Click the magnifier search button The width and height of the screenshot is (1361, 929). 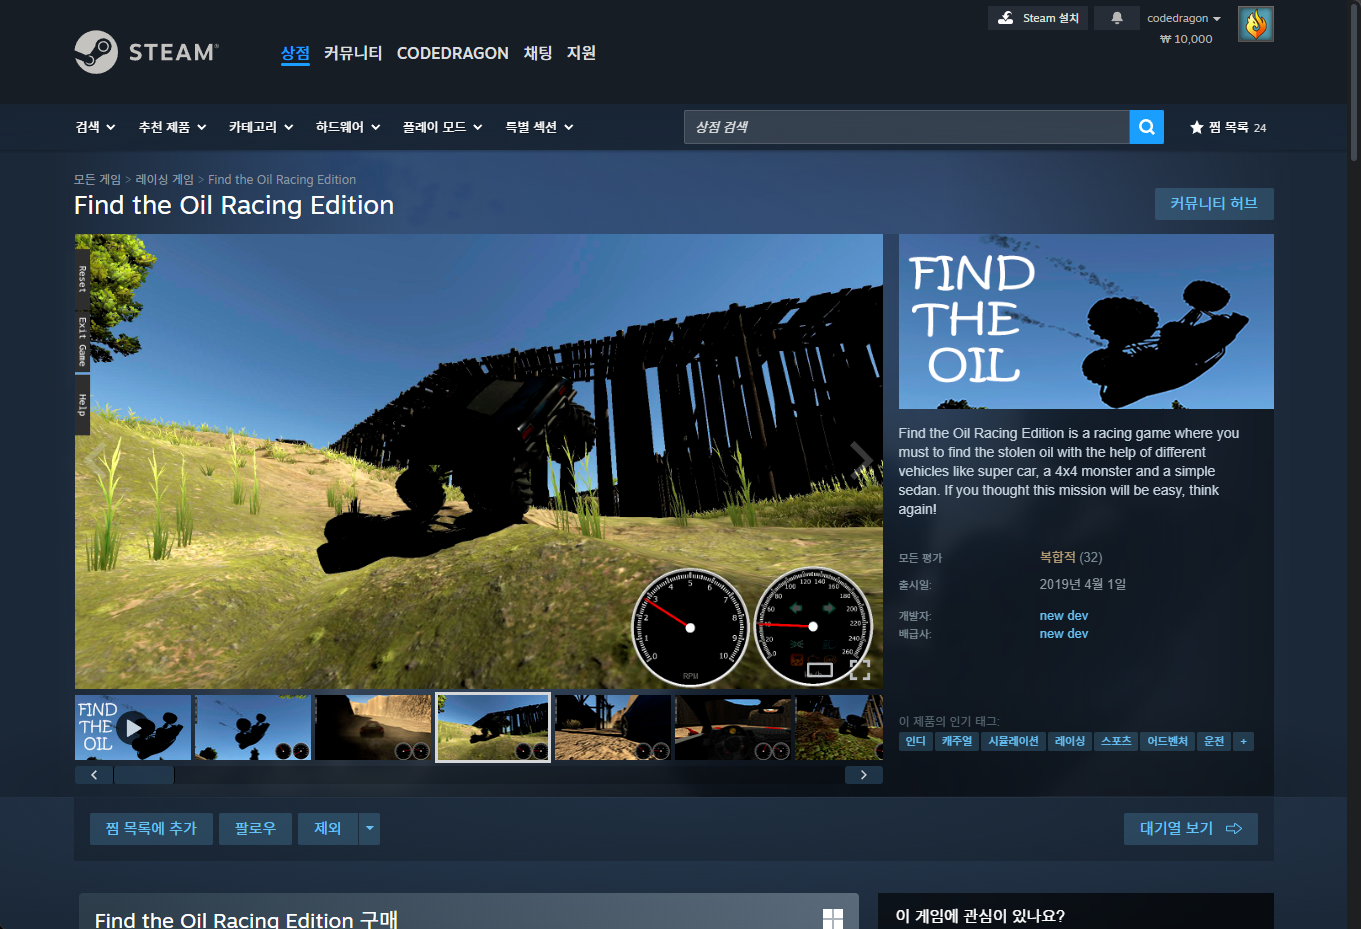point(1146,127)
